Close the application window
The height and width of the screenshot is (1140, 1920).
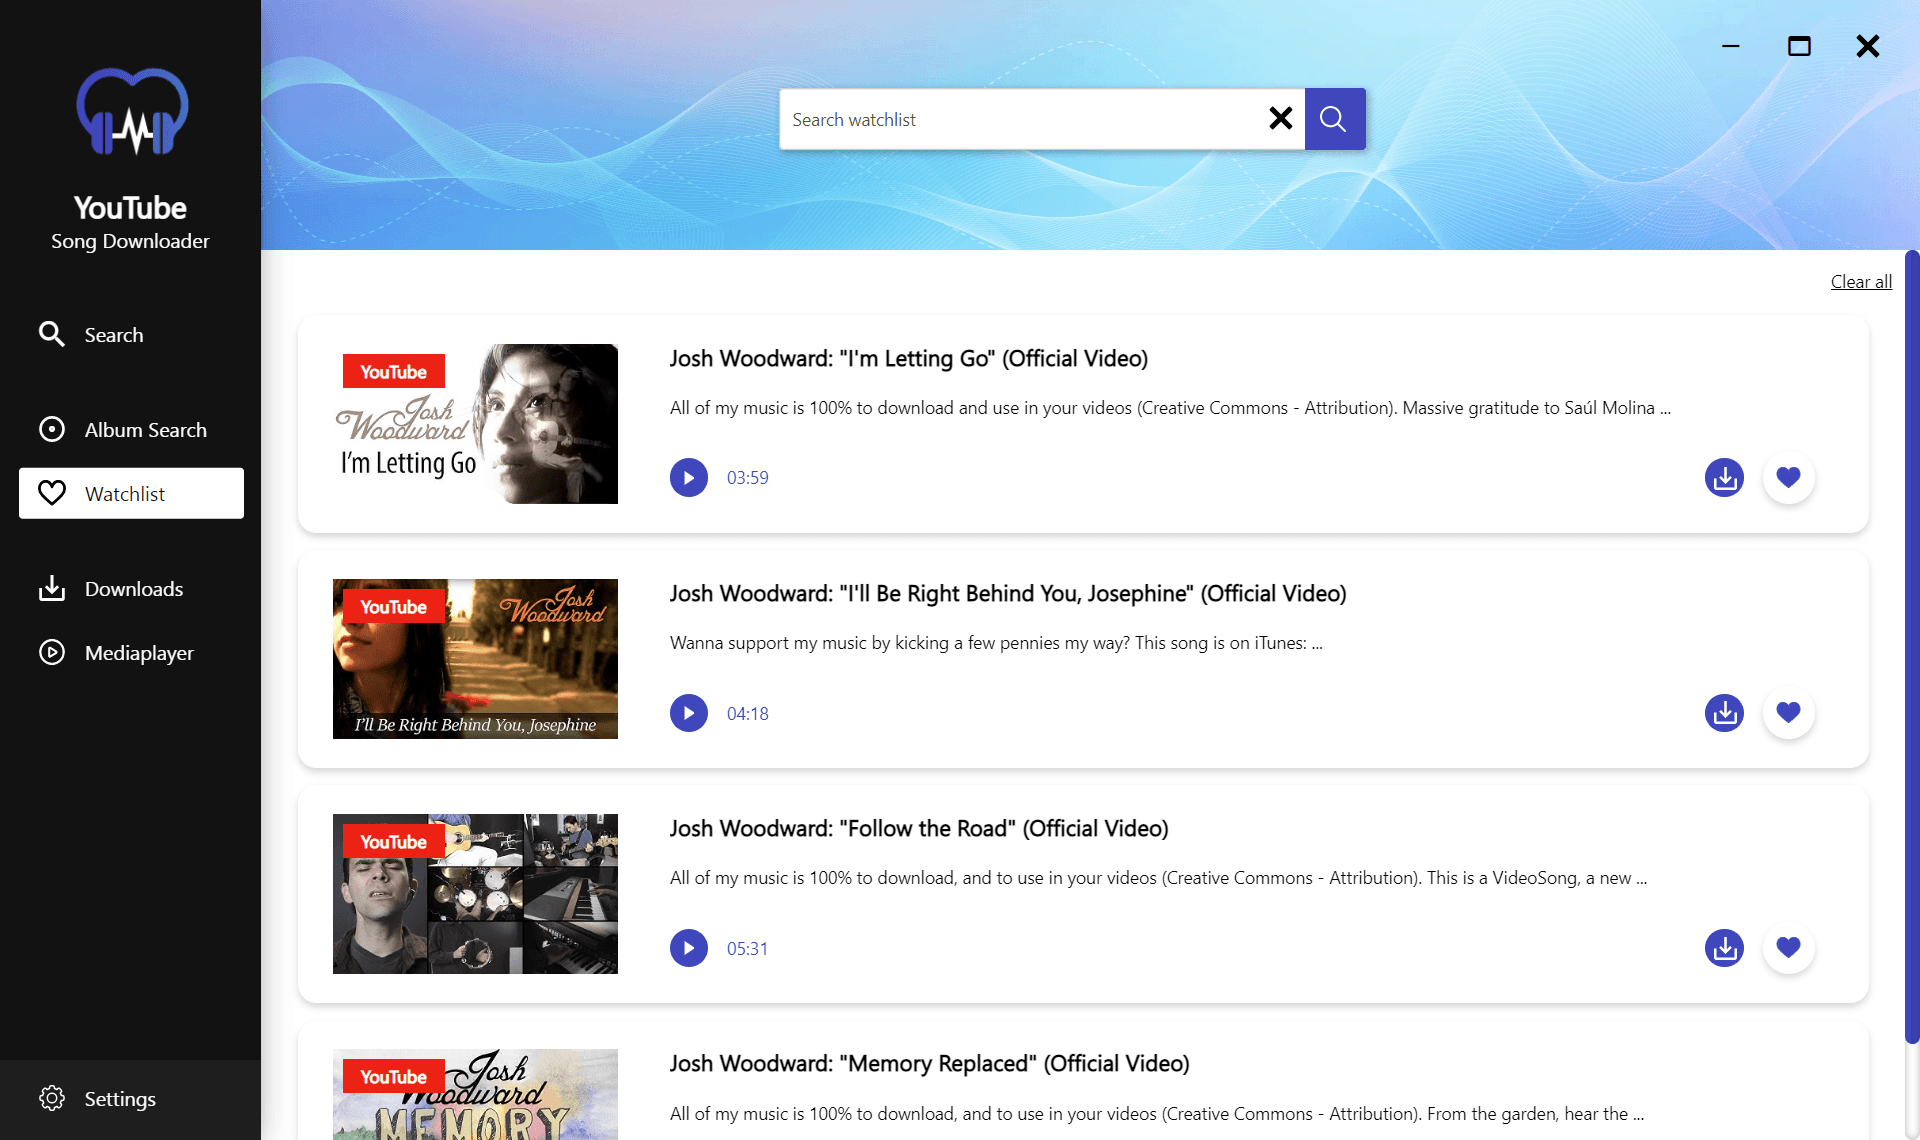pos(1867,46)
